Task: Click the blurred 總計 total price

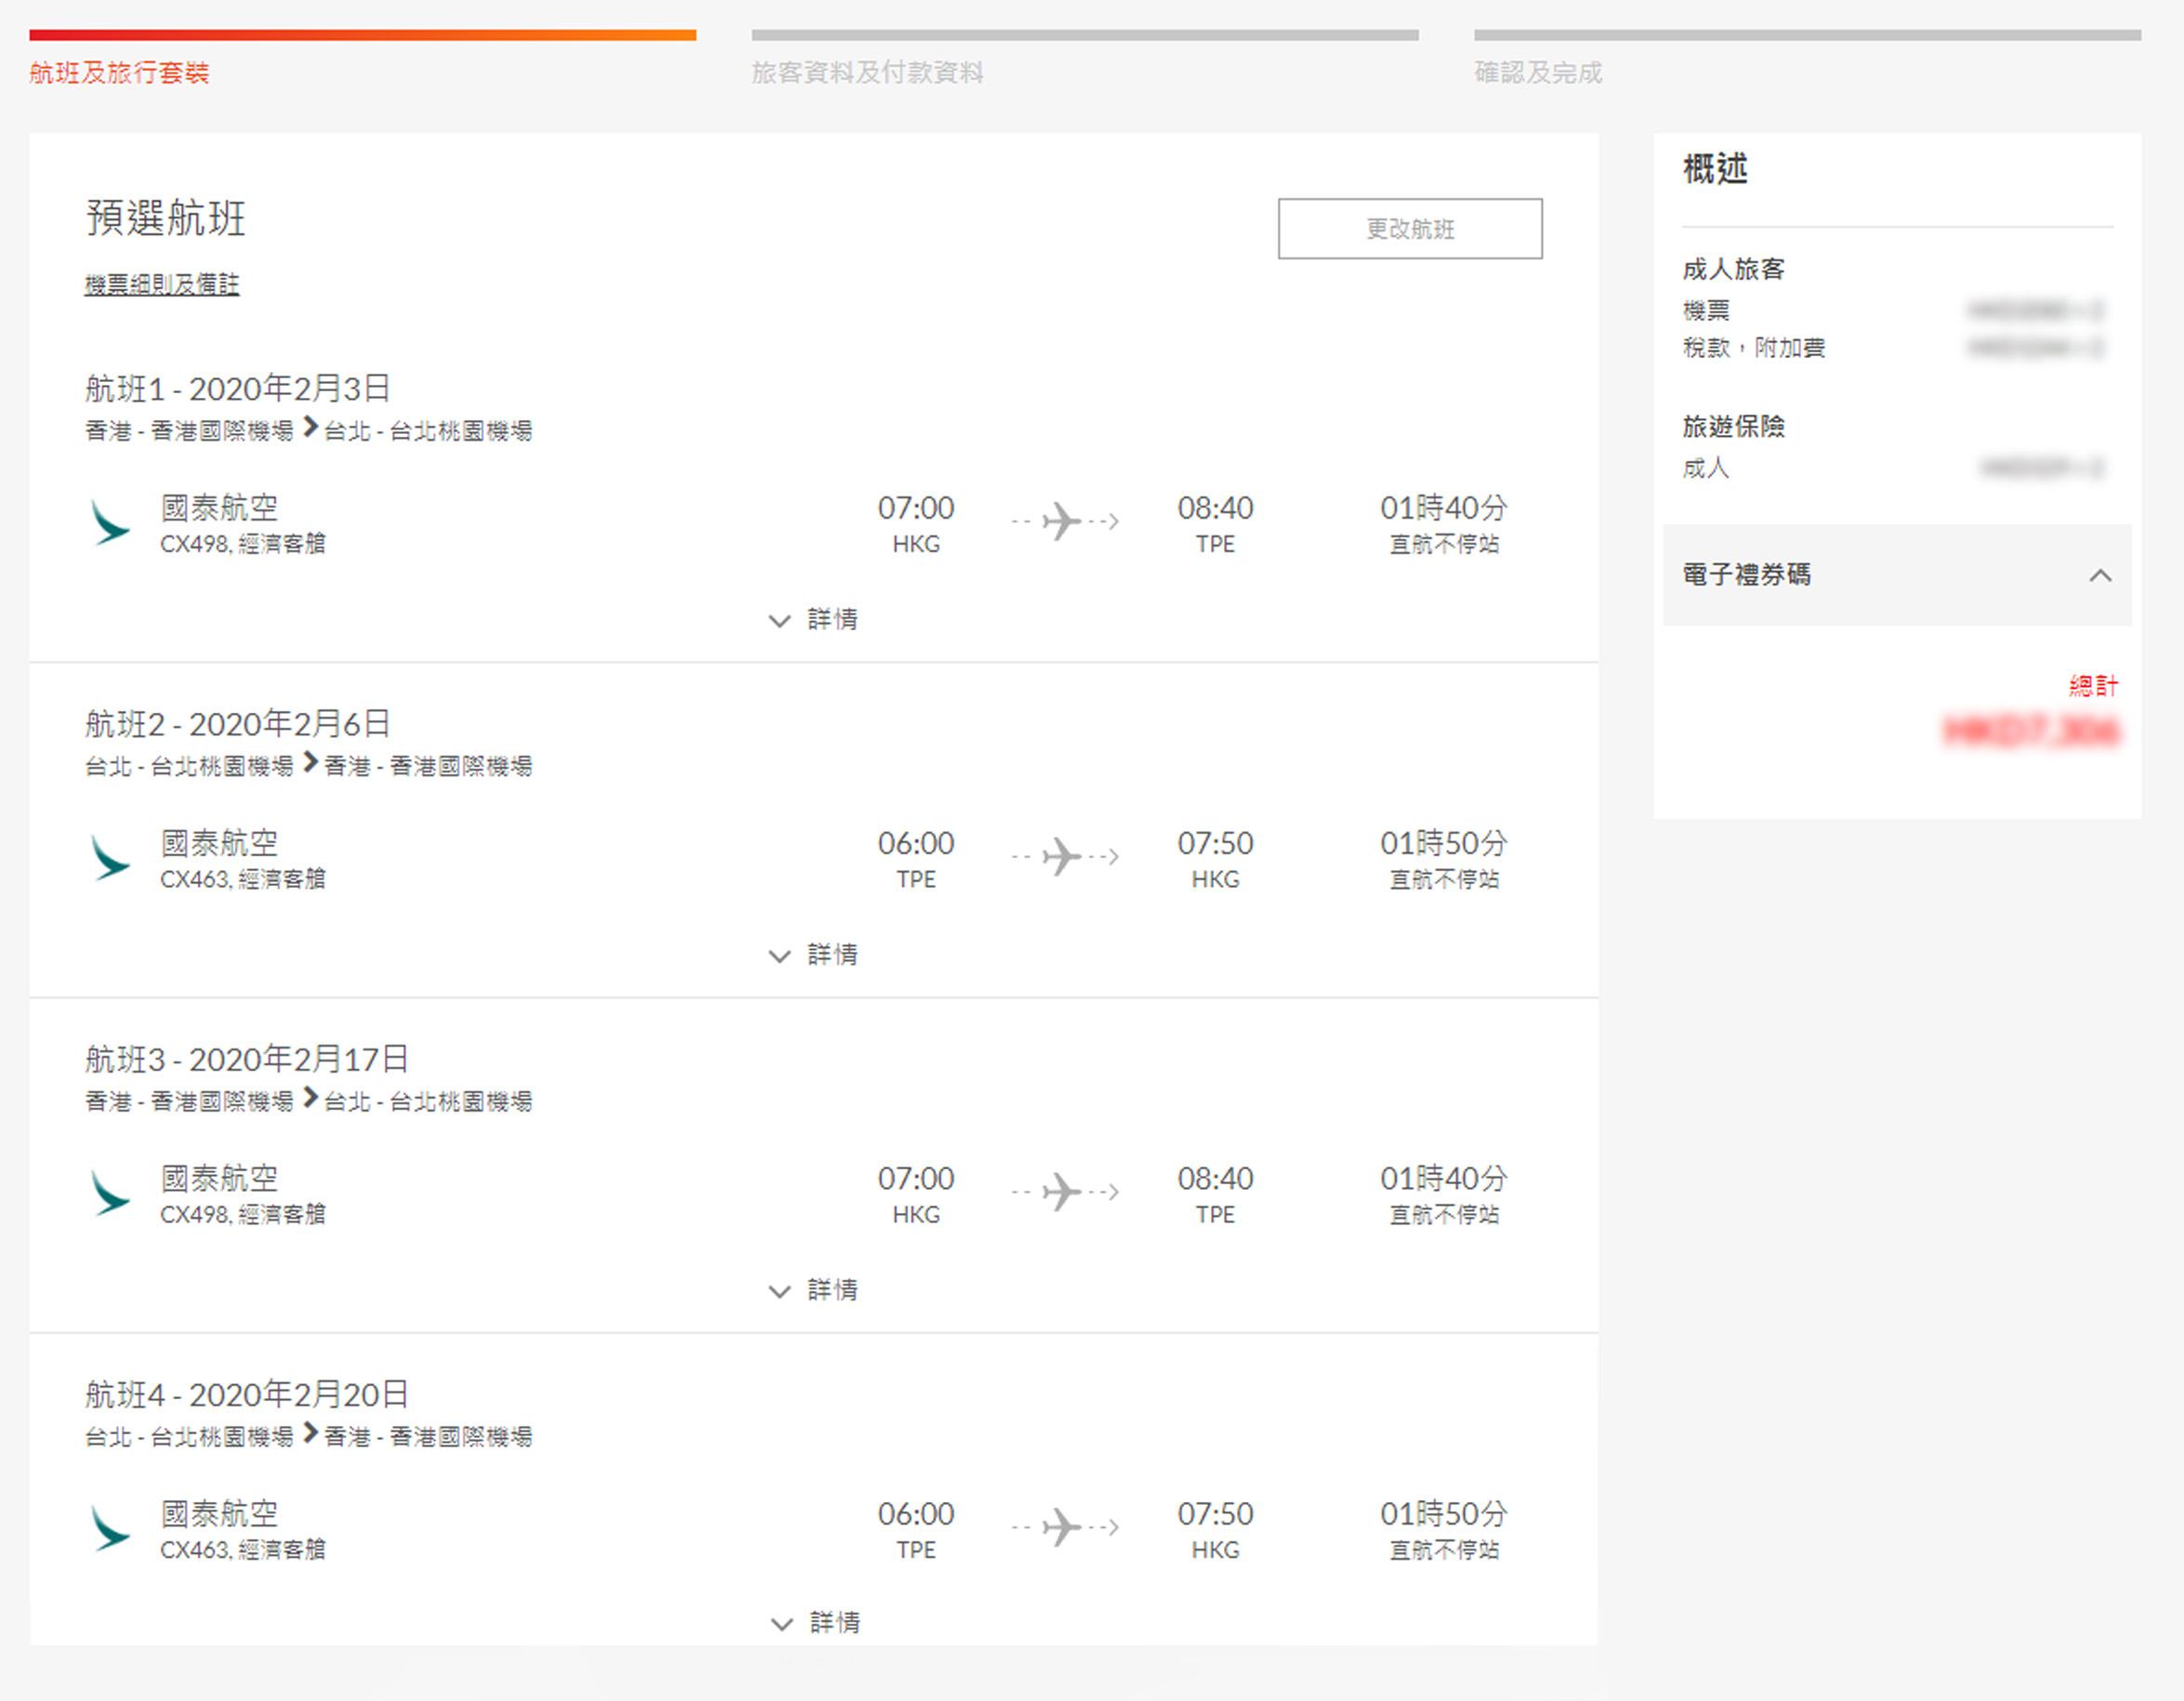Action: (x=2030, y=732)
